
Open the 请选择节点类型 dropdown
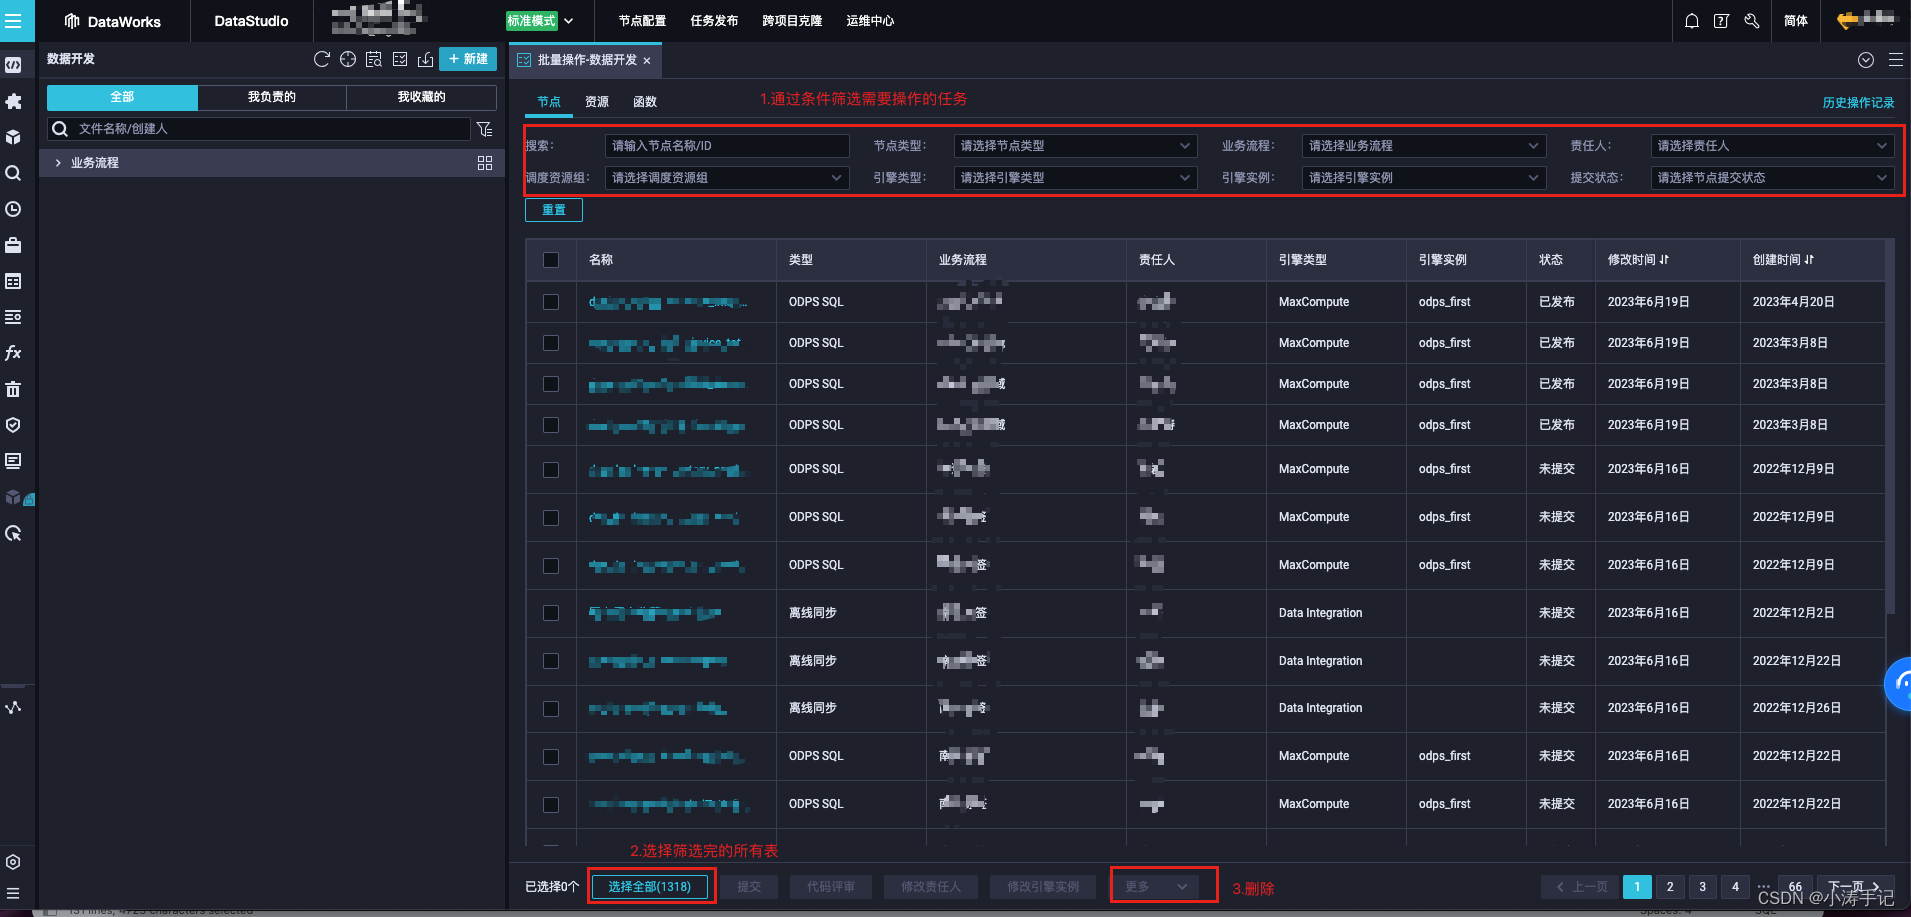pos(1074,145)
